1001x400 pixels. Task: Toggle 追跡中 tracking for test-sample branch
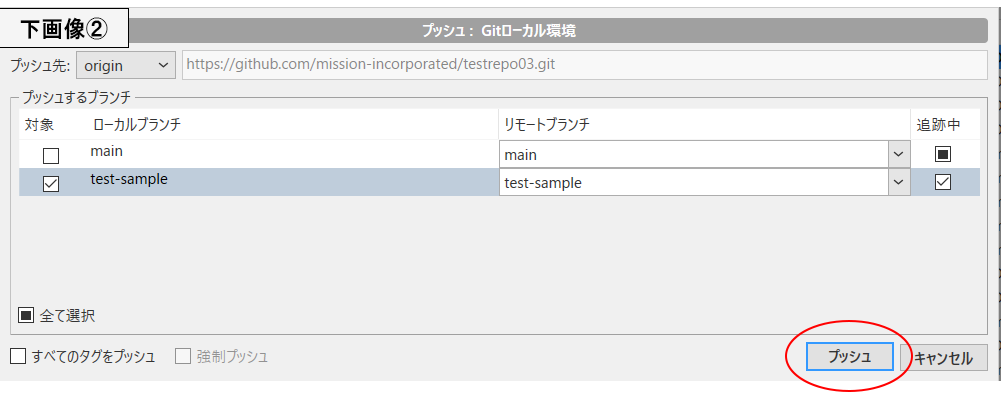(942, 182)
